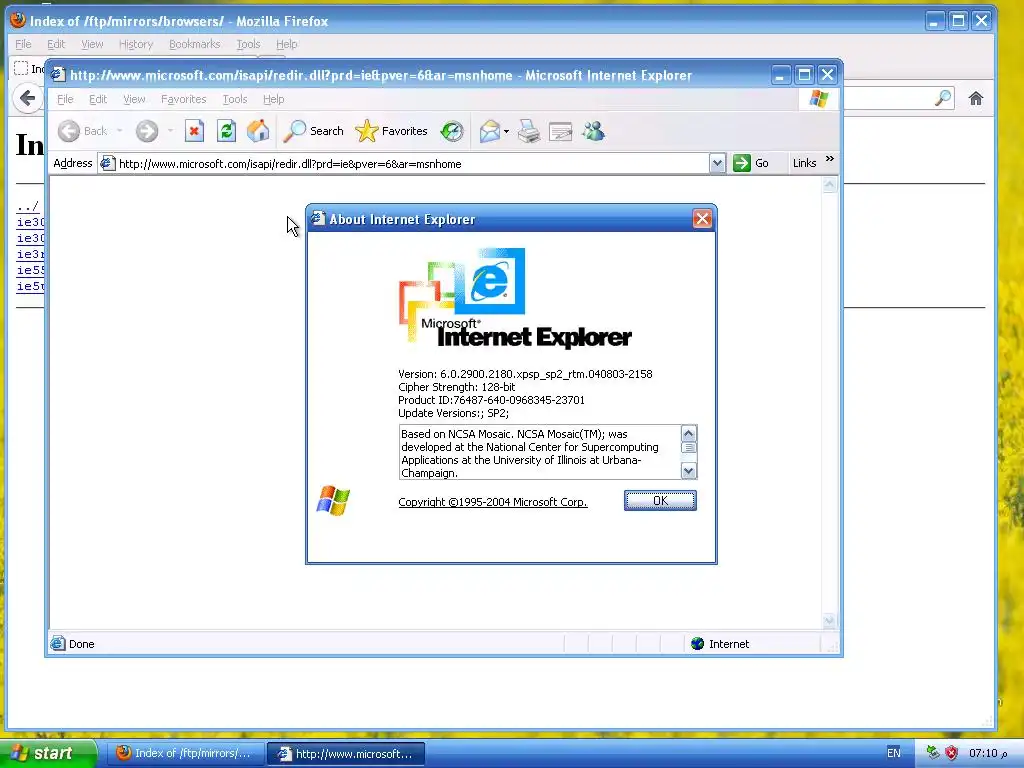Viewport: 1024px width, 768px height.
Task: Click OK in About Internet Explorer
Action: pyautogui.click(x=660, y=501)
